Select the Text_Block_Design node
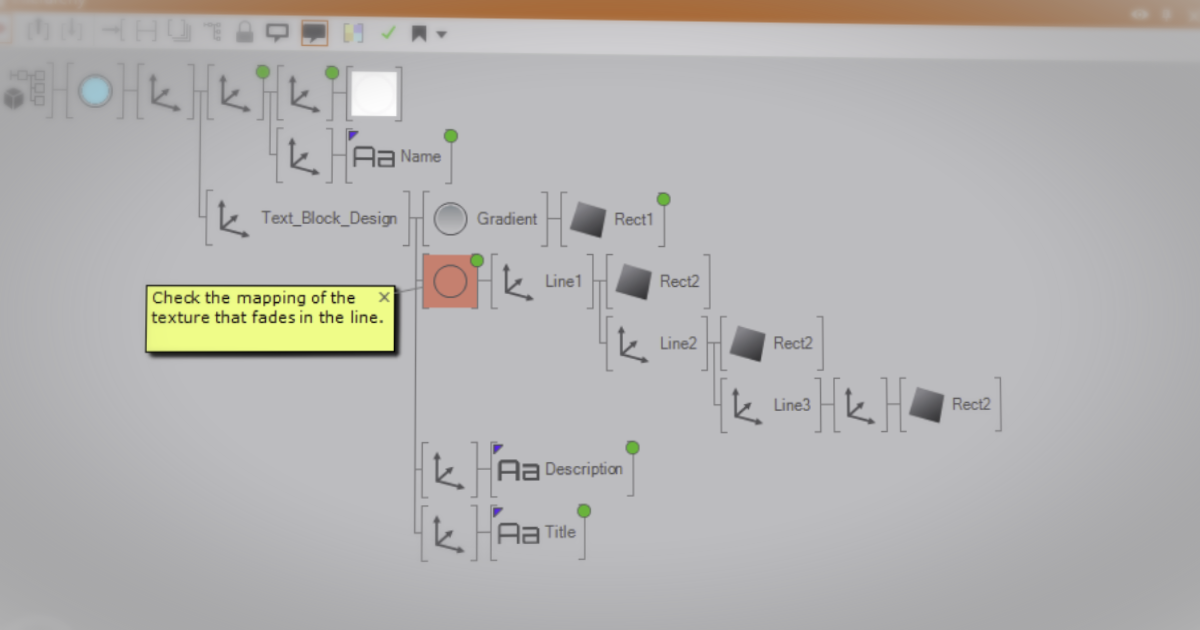The width and height of the screenshot is (1200, 630). [x=328, y=218]
